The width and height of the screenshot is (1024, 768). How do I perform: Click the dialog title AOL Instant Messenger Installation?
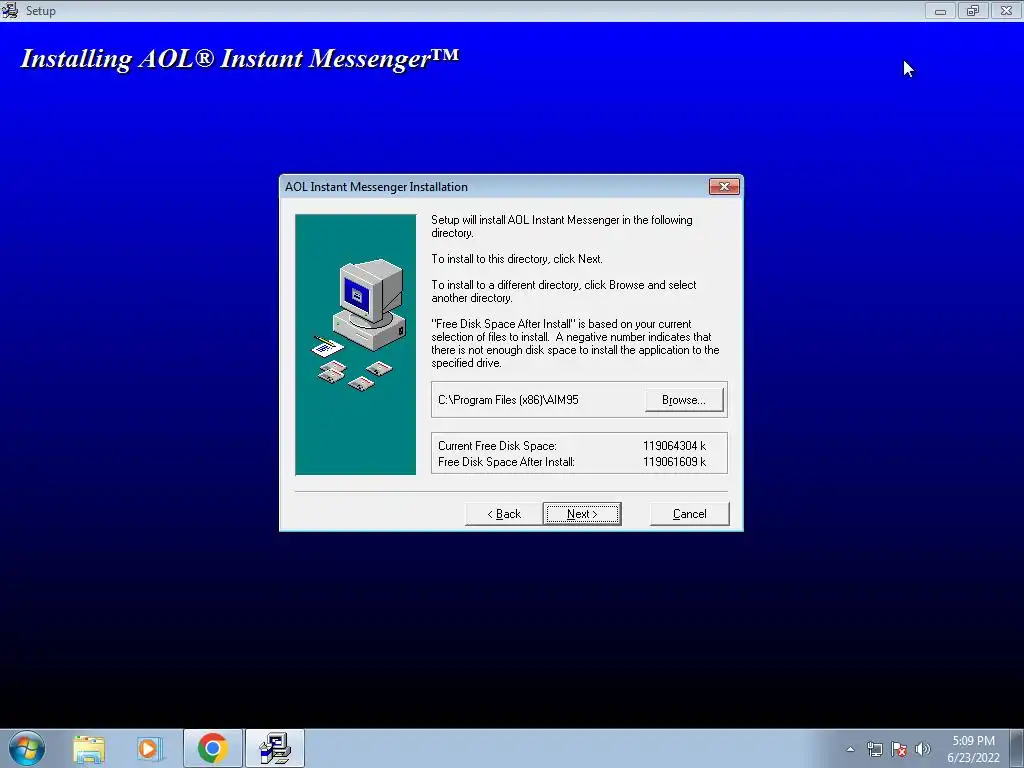click(x=376, y=187)
